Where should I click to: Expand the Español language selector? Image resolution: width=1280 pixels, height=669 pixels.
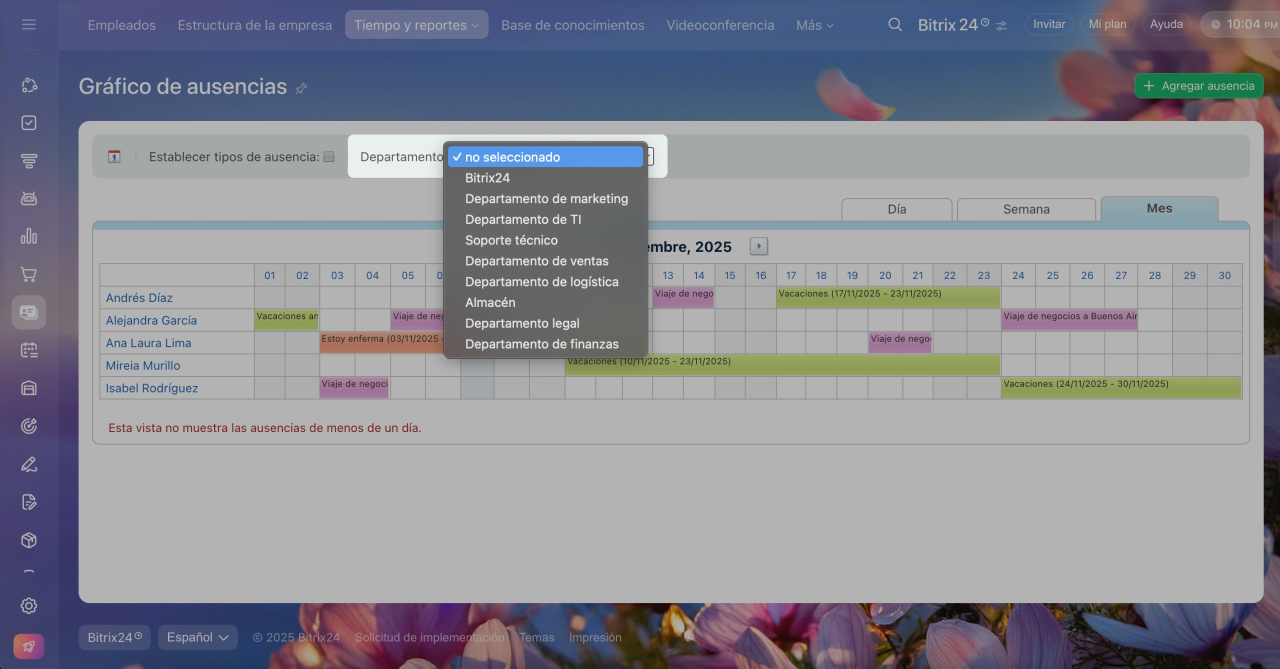199,637
